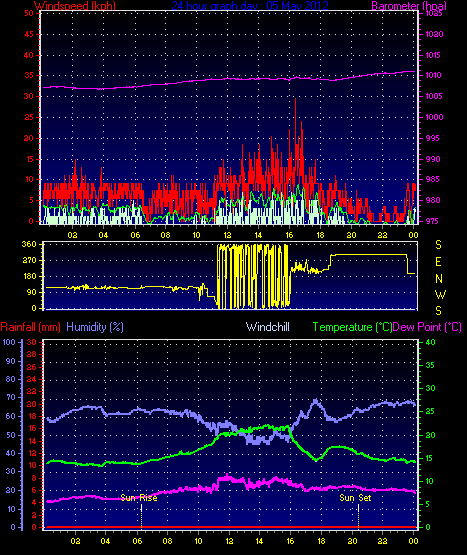Click the 1015 barometer scale value
This screenshot has height=555, width=467.
434,55
